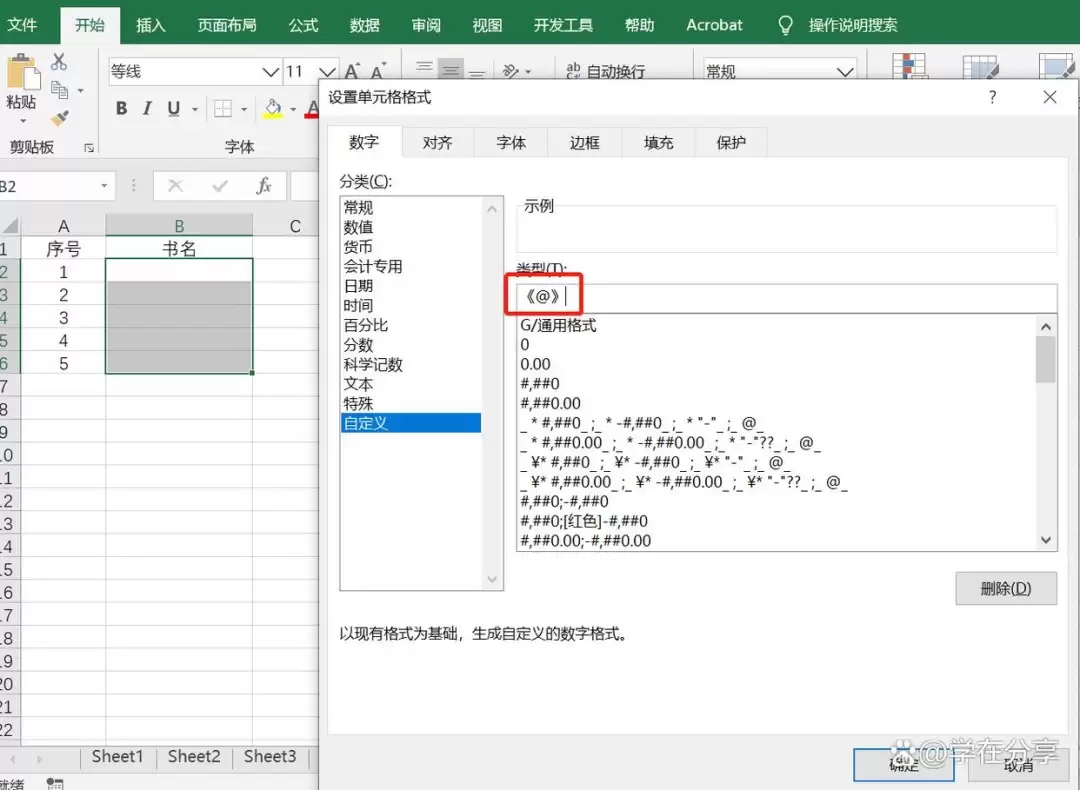Toggle Italic formatting

[x=147, y=108]
